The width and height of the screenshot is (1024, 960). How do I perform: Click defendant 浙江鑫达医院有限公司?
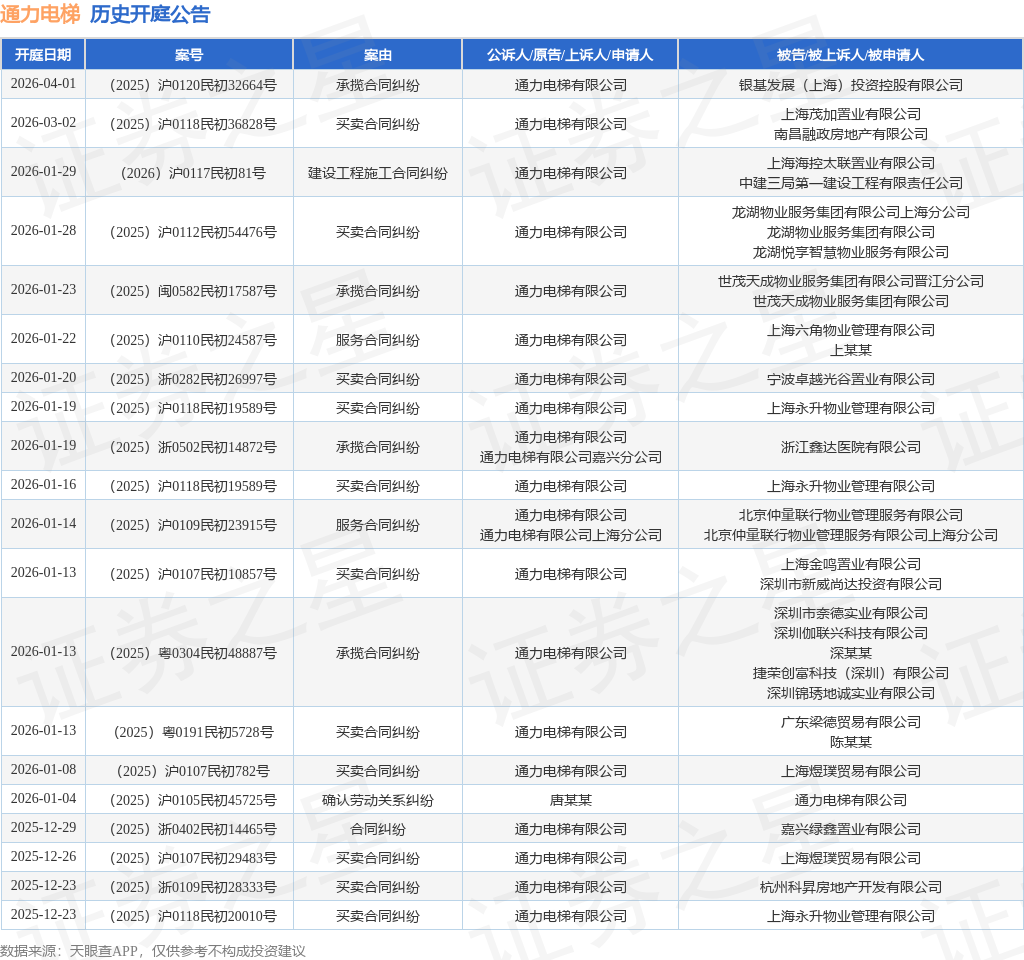(x=850, y=447)
